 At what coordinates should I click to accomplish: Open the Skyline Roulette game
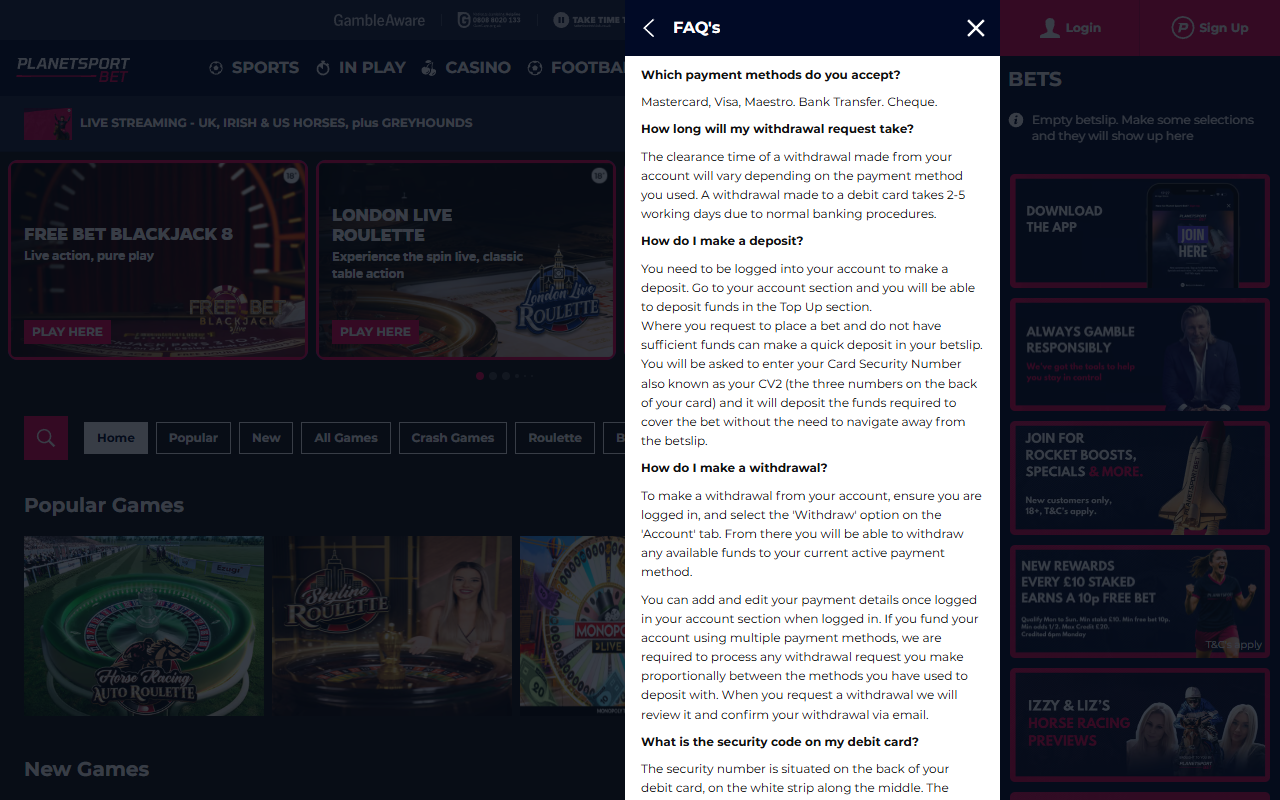(x=392, y=626)
